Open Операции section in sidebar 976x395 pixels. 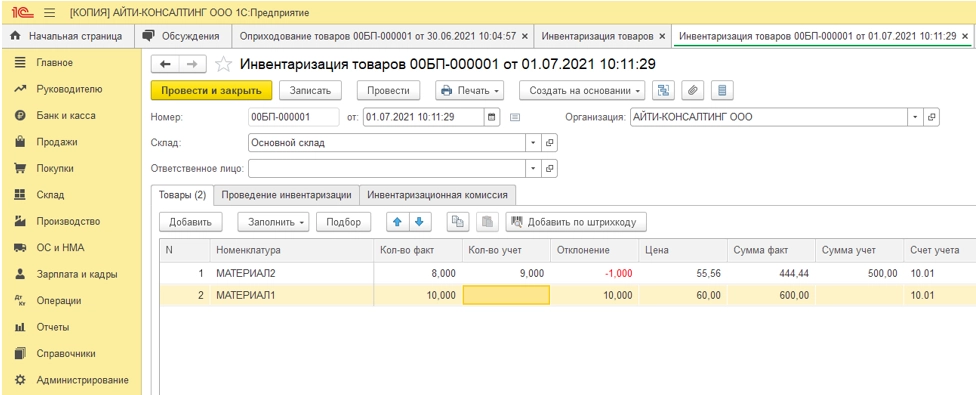pos(59,300)
